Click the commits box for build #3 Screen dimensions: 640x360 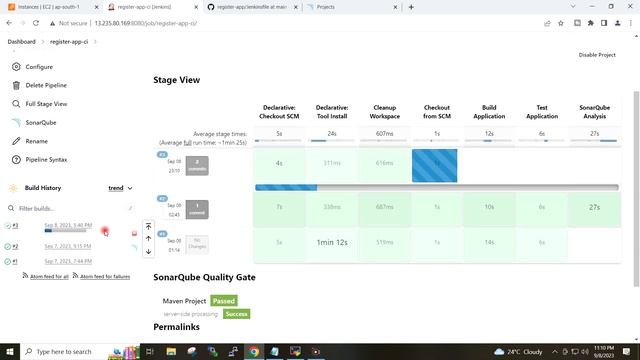coord(197,166)
